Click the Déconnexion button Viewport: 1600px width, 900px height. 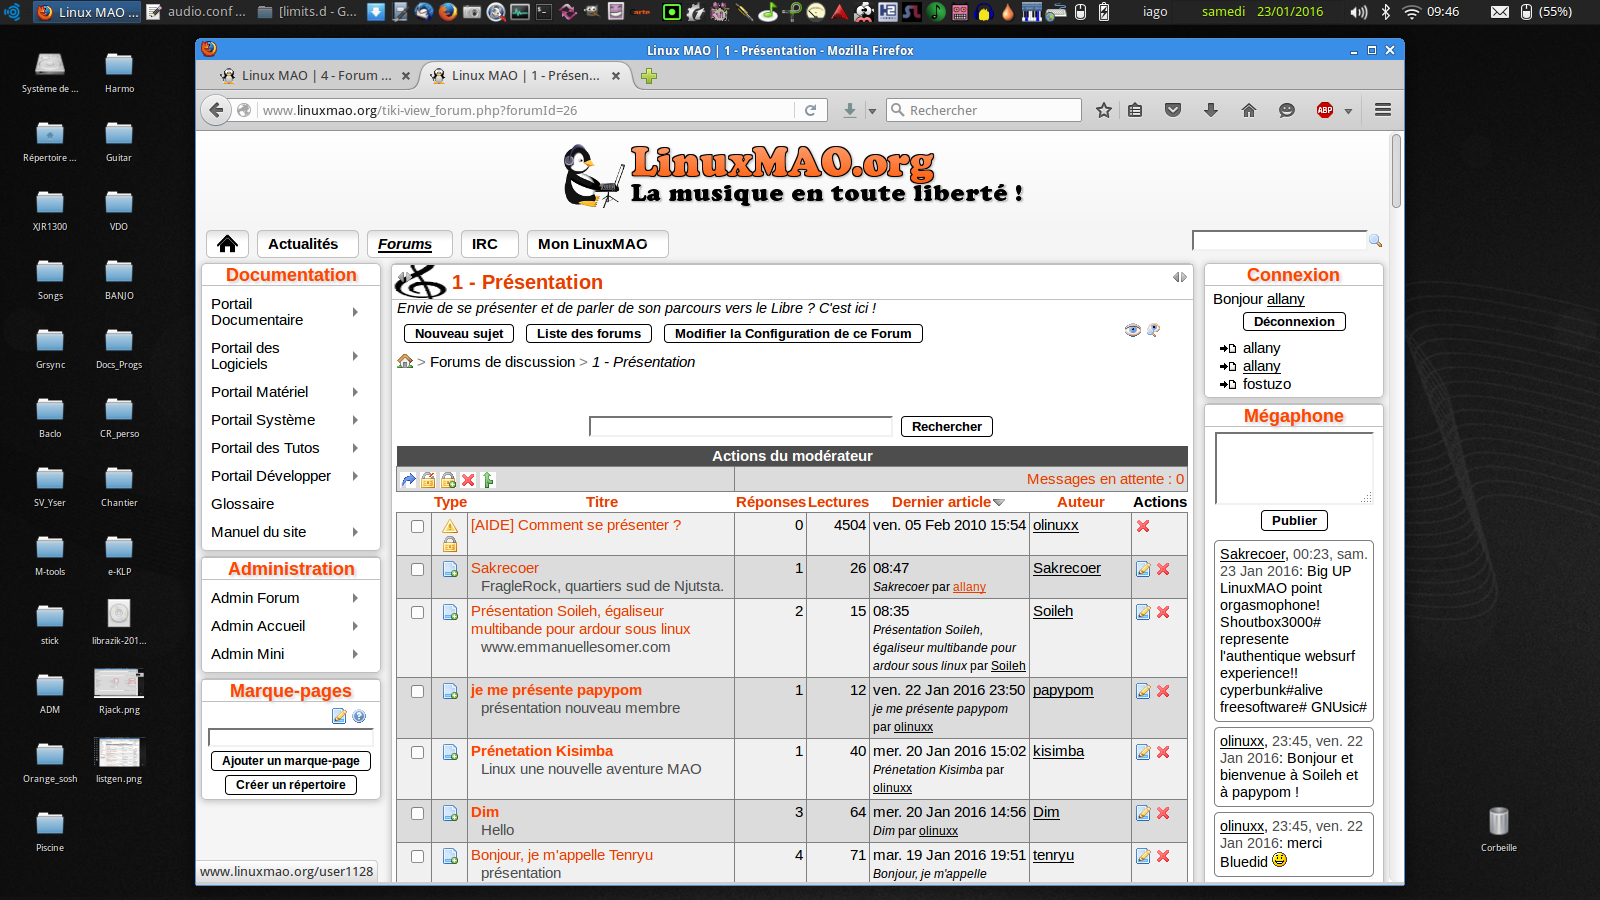[1294, 322]
